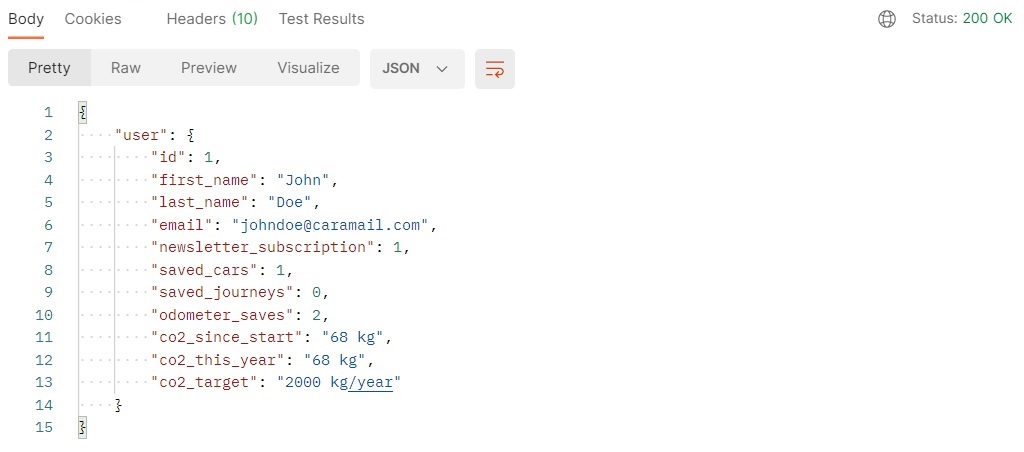Switch to Test Results tab

tap(321, 19)
